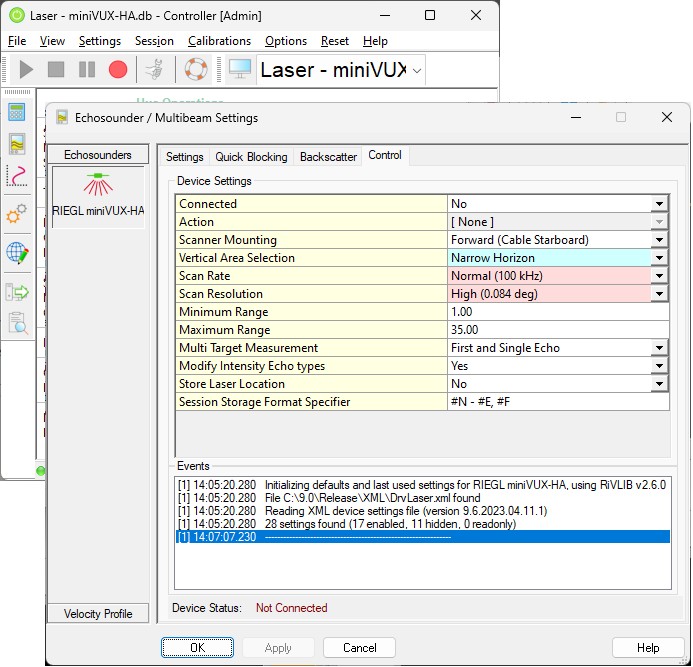
Task: Click the Pause toolbar icon
Action: point(87,70)
